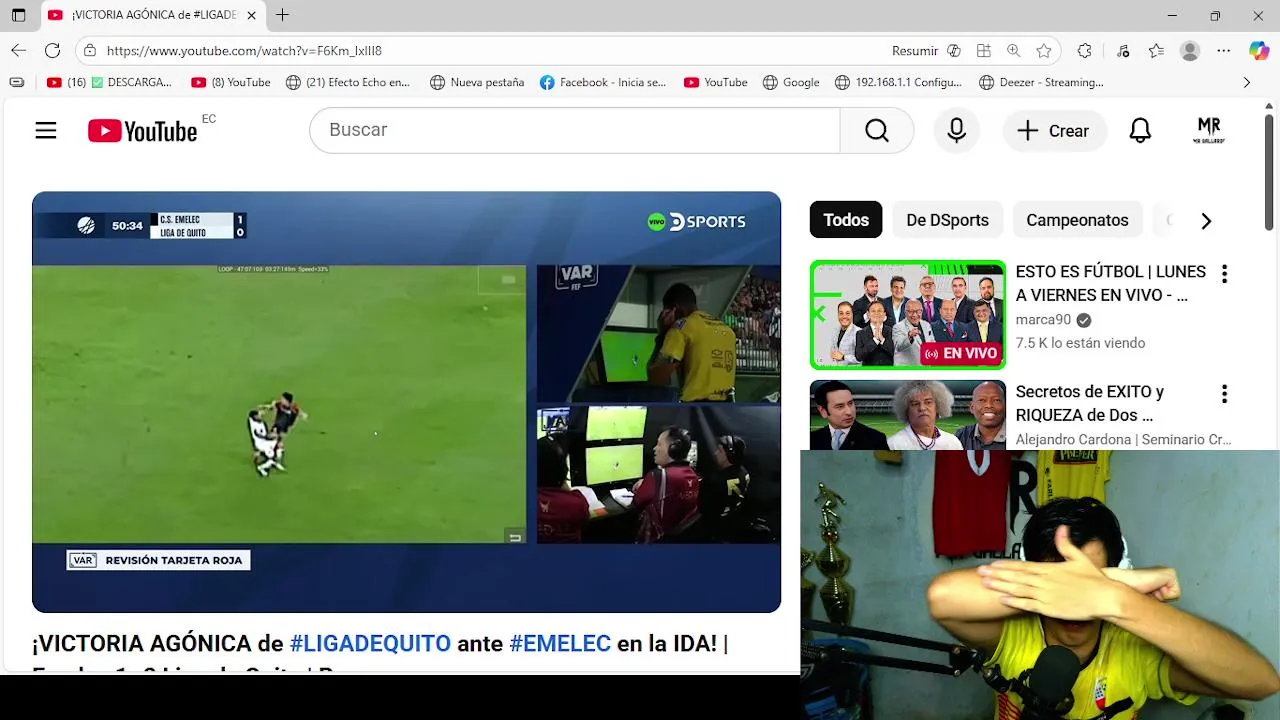Open a new tab with plus
The height and width of the screenshot is (720, 1280).
(x=283, y=15)
